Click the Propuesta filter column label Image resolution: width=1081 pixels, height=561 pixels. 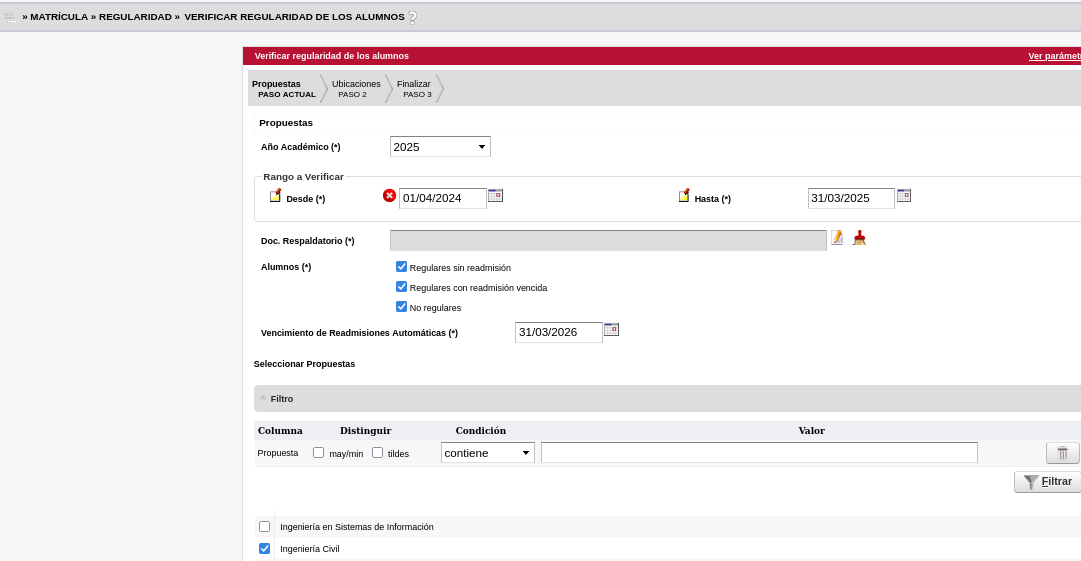pos(278,453)
